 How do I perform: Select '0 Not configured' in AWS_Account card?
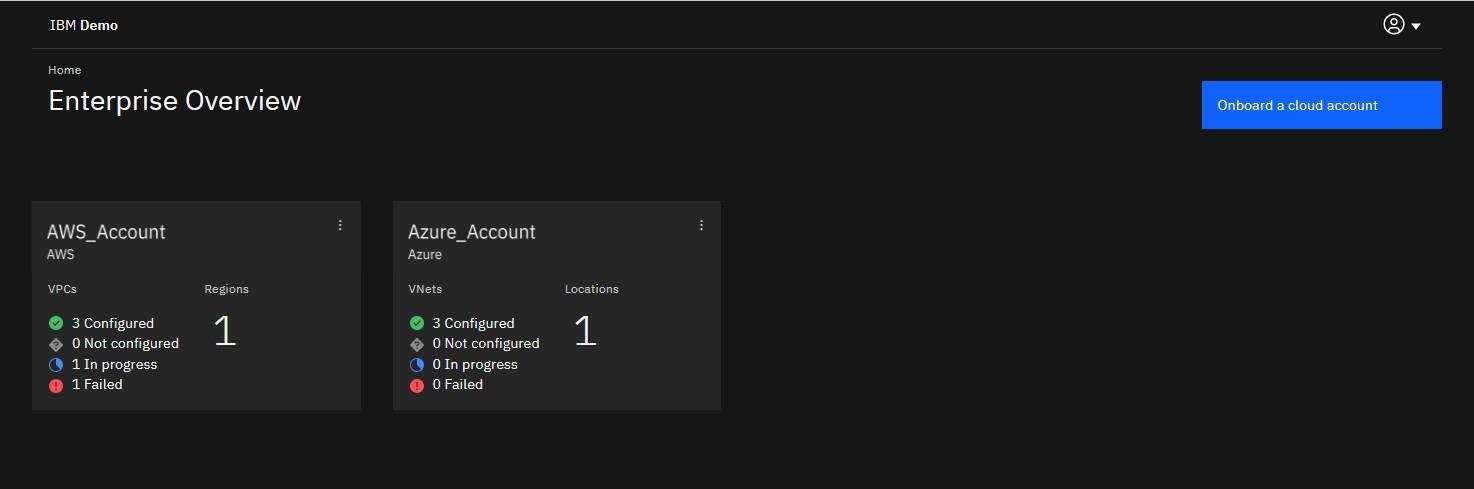coord(125,343)
